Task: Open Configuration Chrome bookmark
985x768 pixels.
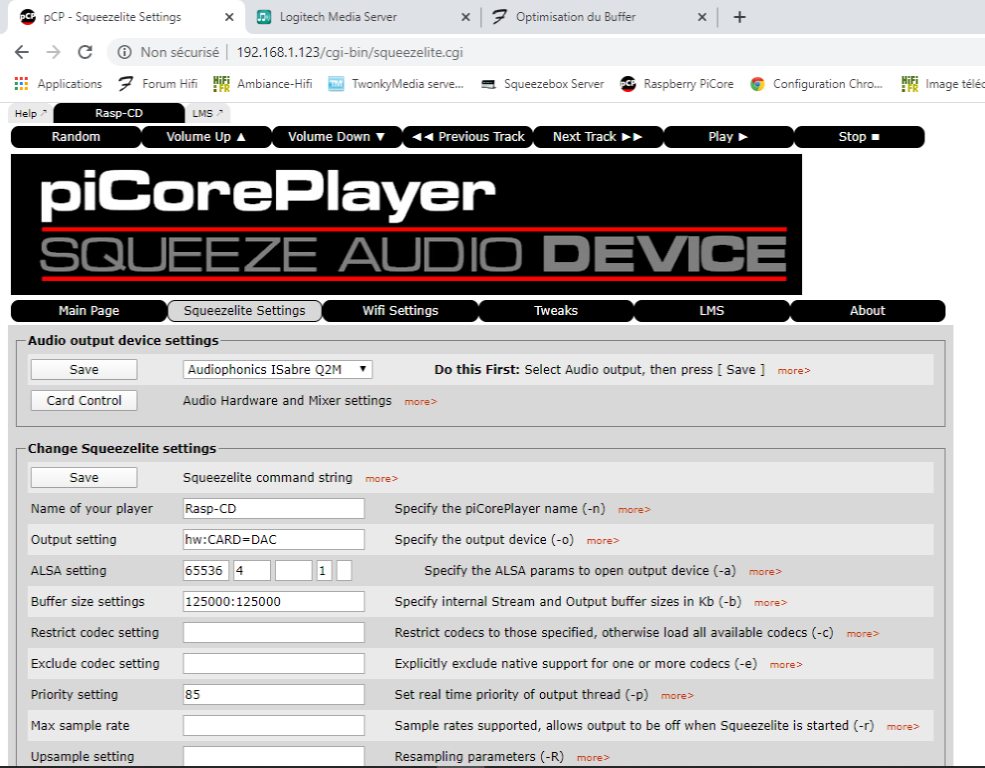Action: [816, 84]
